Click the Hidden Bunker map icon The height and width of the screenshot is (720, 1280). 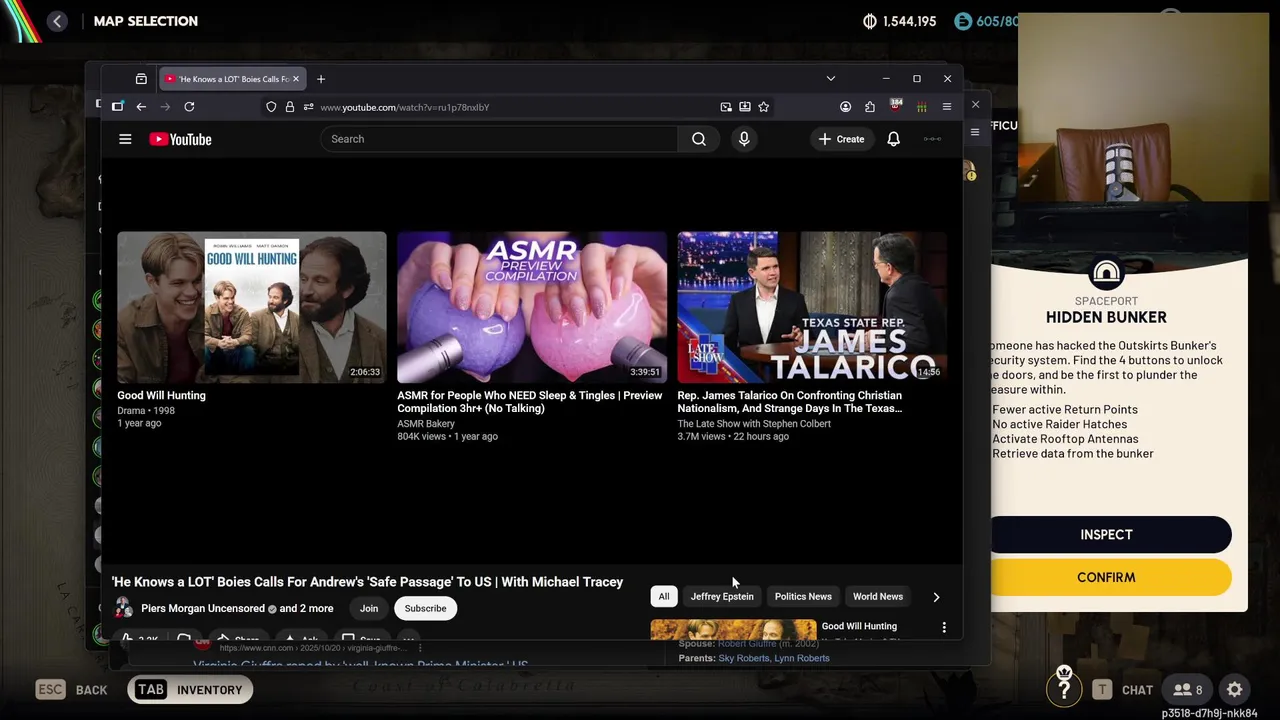tap(1106, 274)
